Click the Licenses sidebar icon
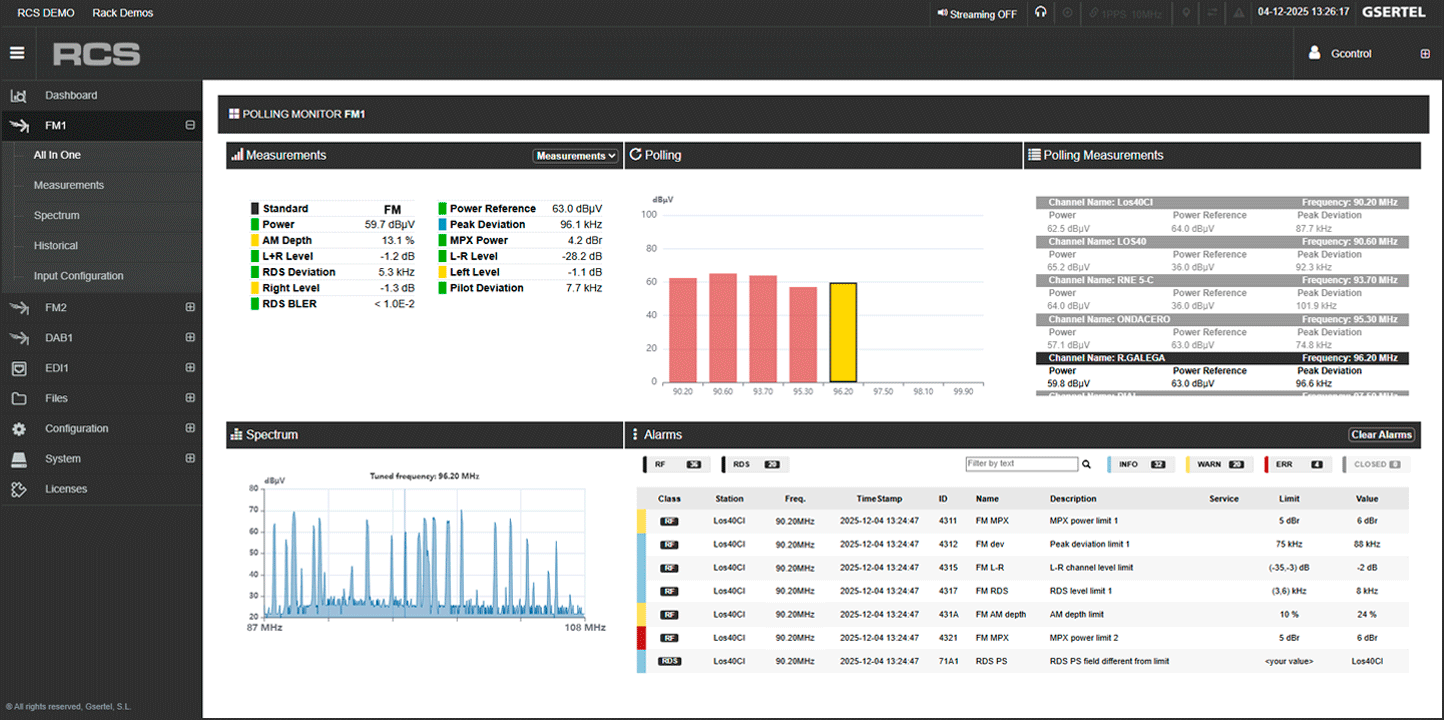 click(x=18, y=489)
